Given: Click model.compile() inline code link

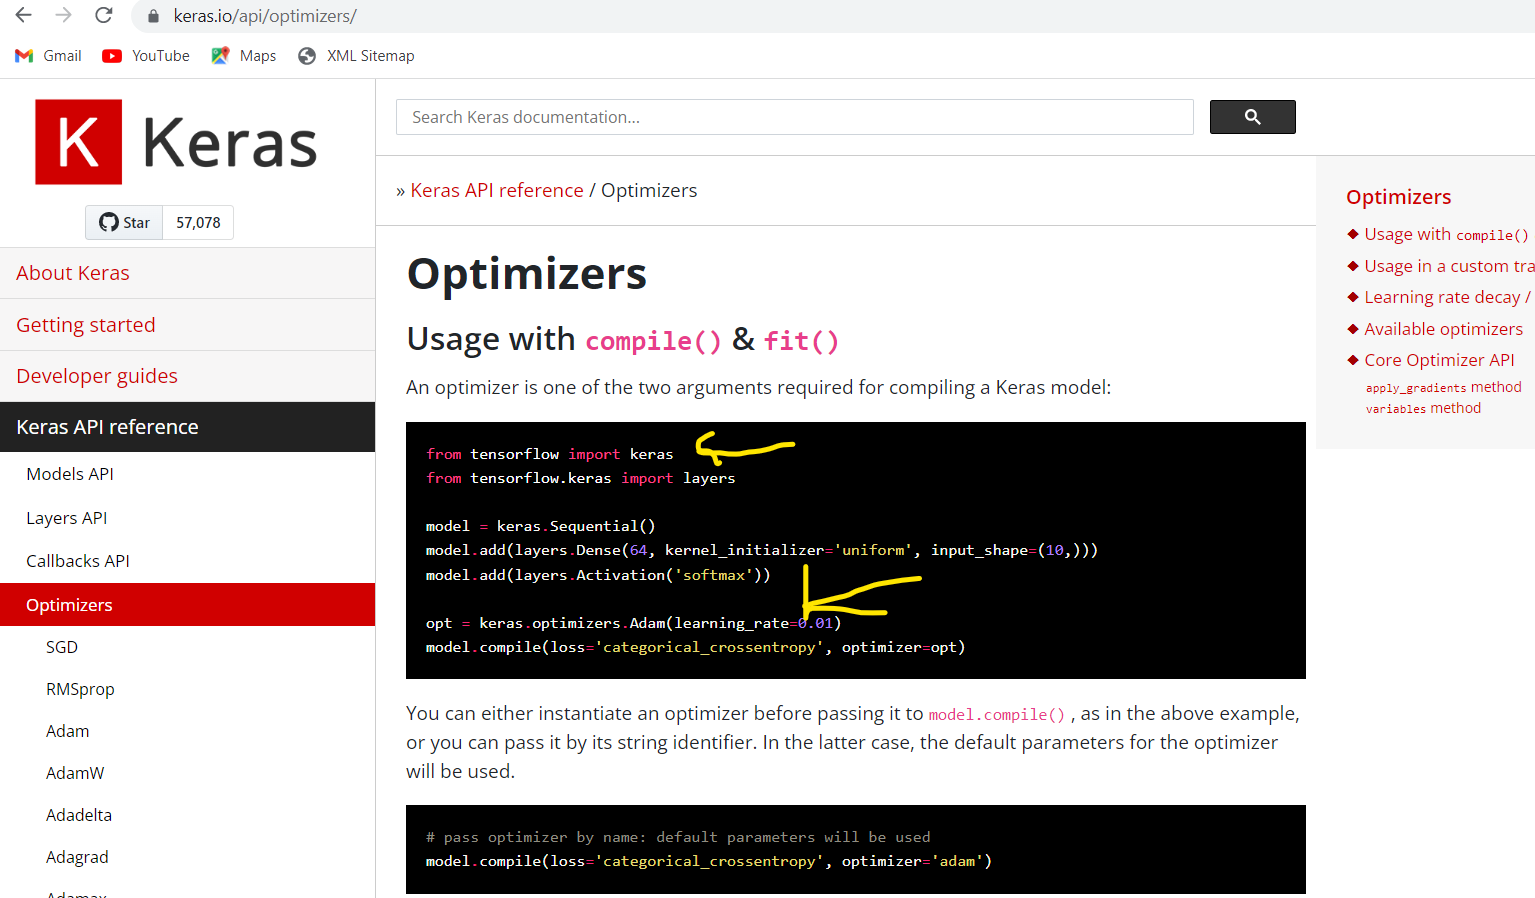Looking at the screenshot, I should (x=997, y=714).
